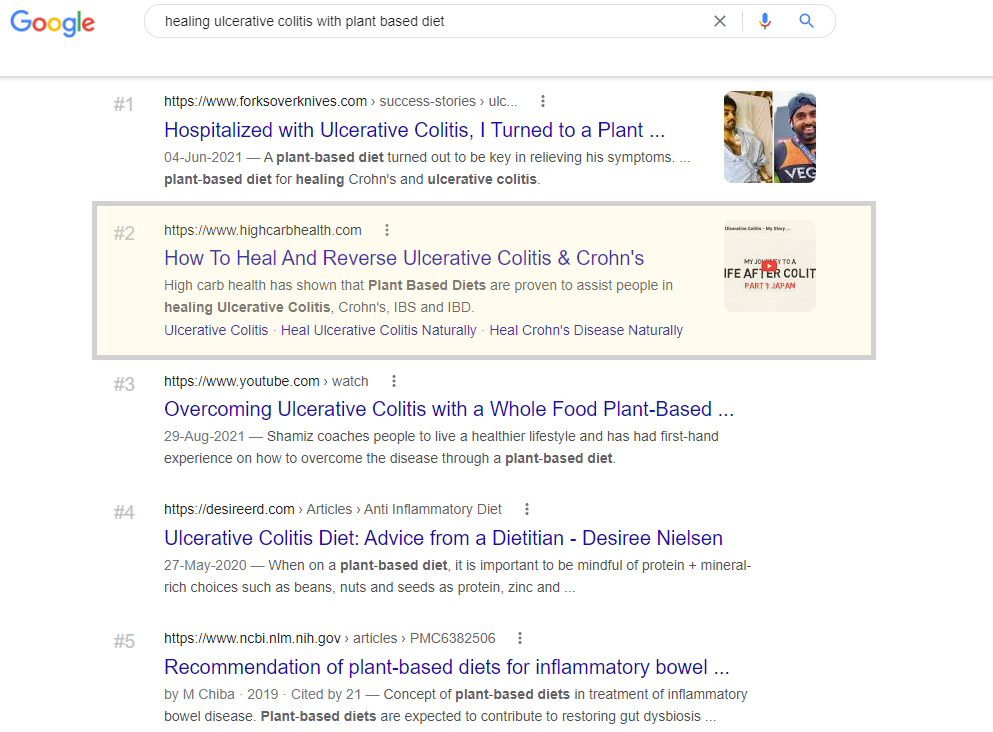Open three-dot menu for ncbi result
Image resolution: width=993 pixels, height=732 pixels.
point(520,638)
